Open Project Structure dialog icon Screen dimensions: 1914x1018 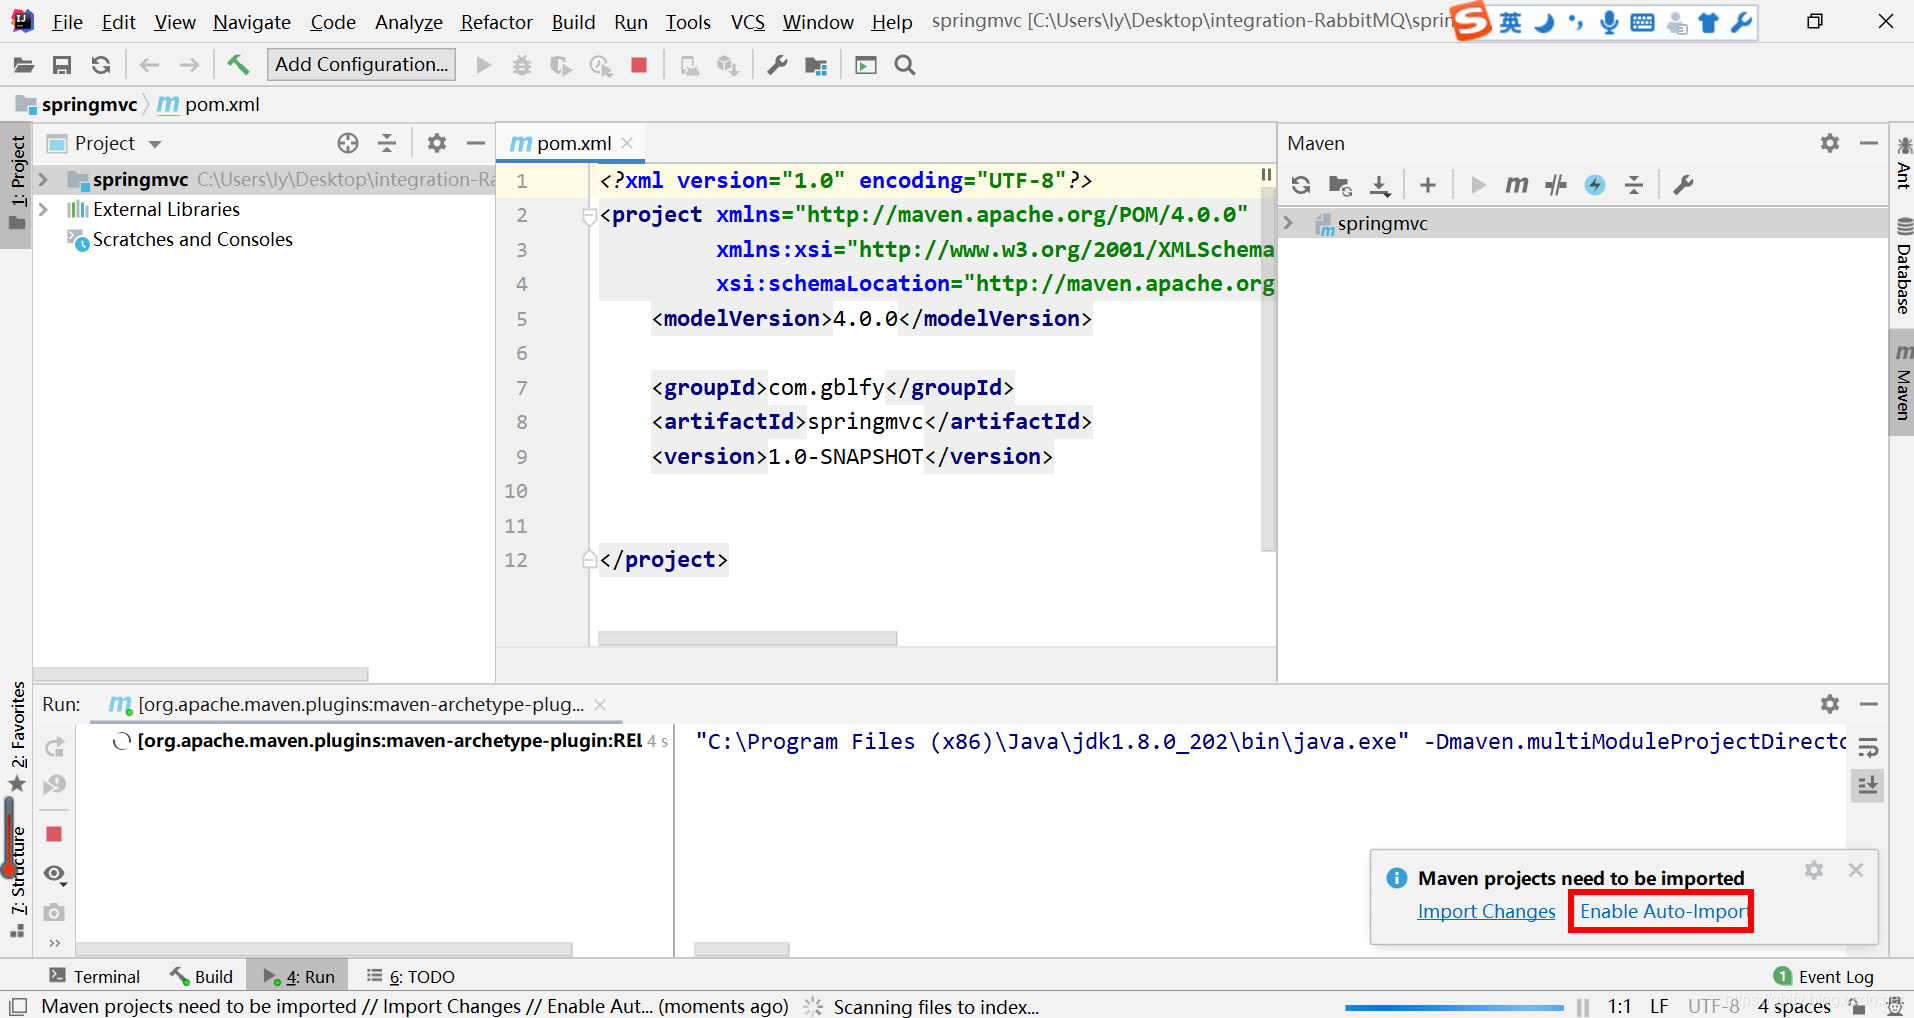pos(816,65)
